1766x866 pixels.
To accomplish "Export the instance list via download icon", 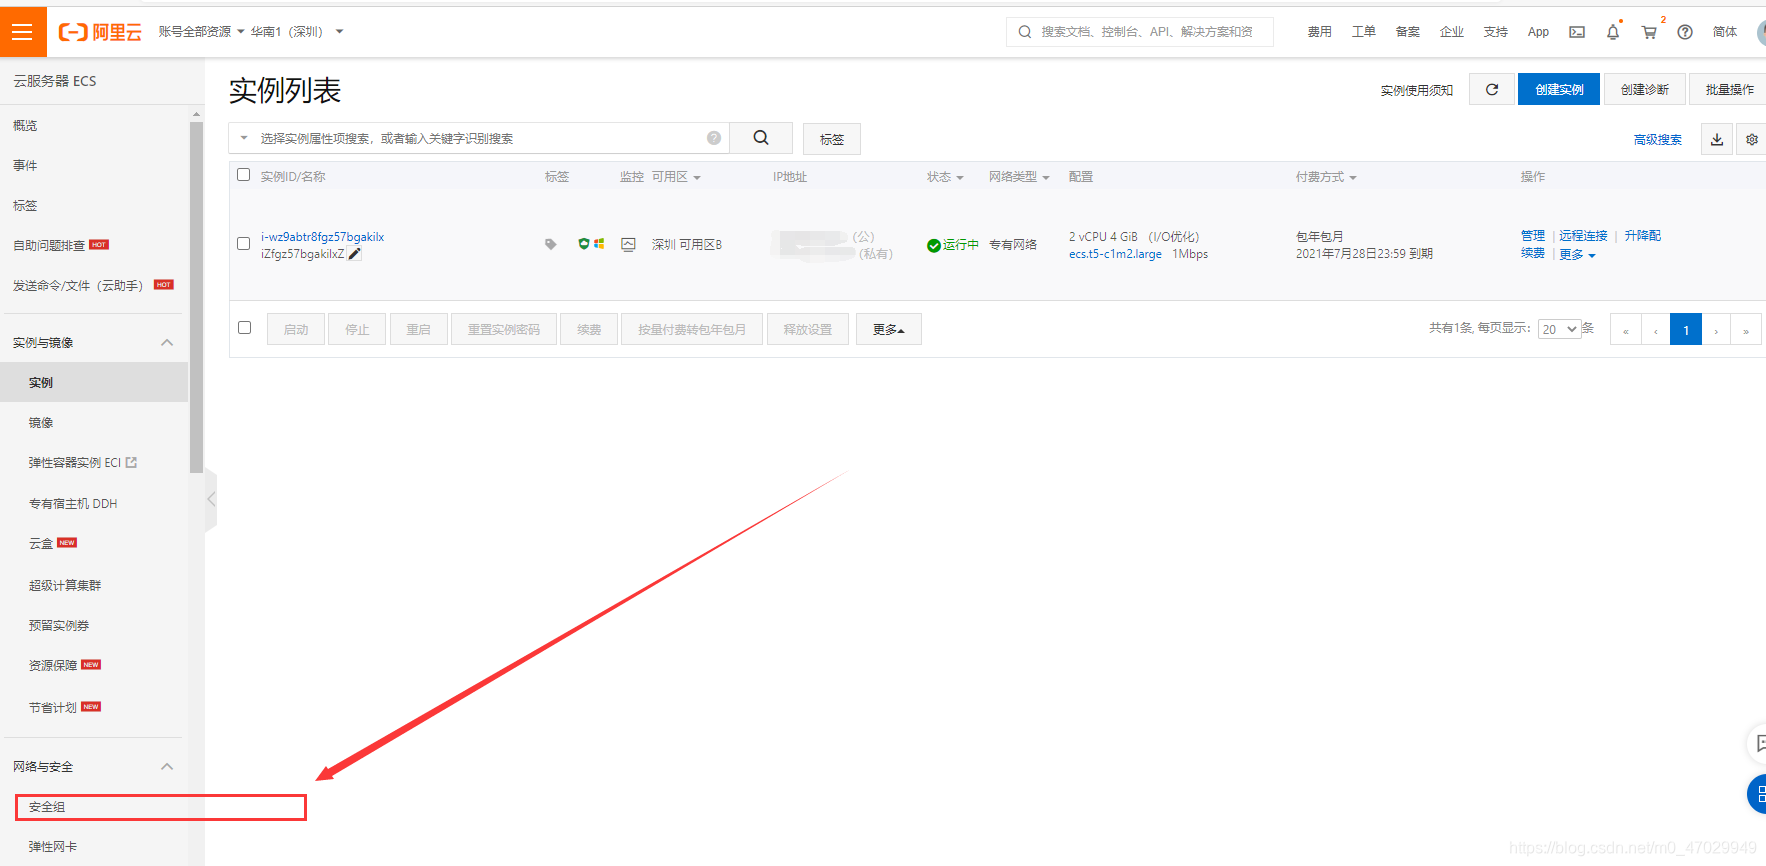I will tap(1717, 139).
